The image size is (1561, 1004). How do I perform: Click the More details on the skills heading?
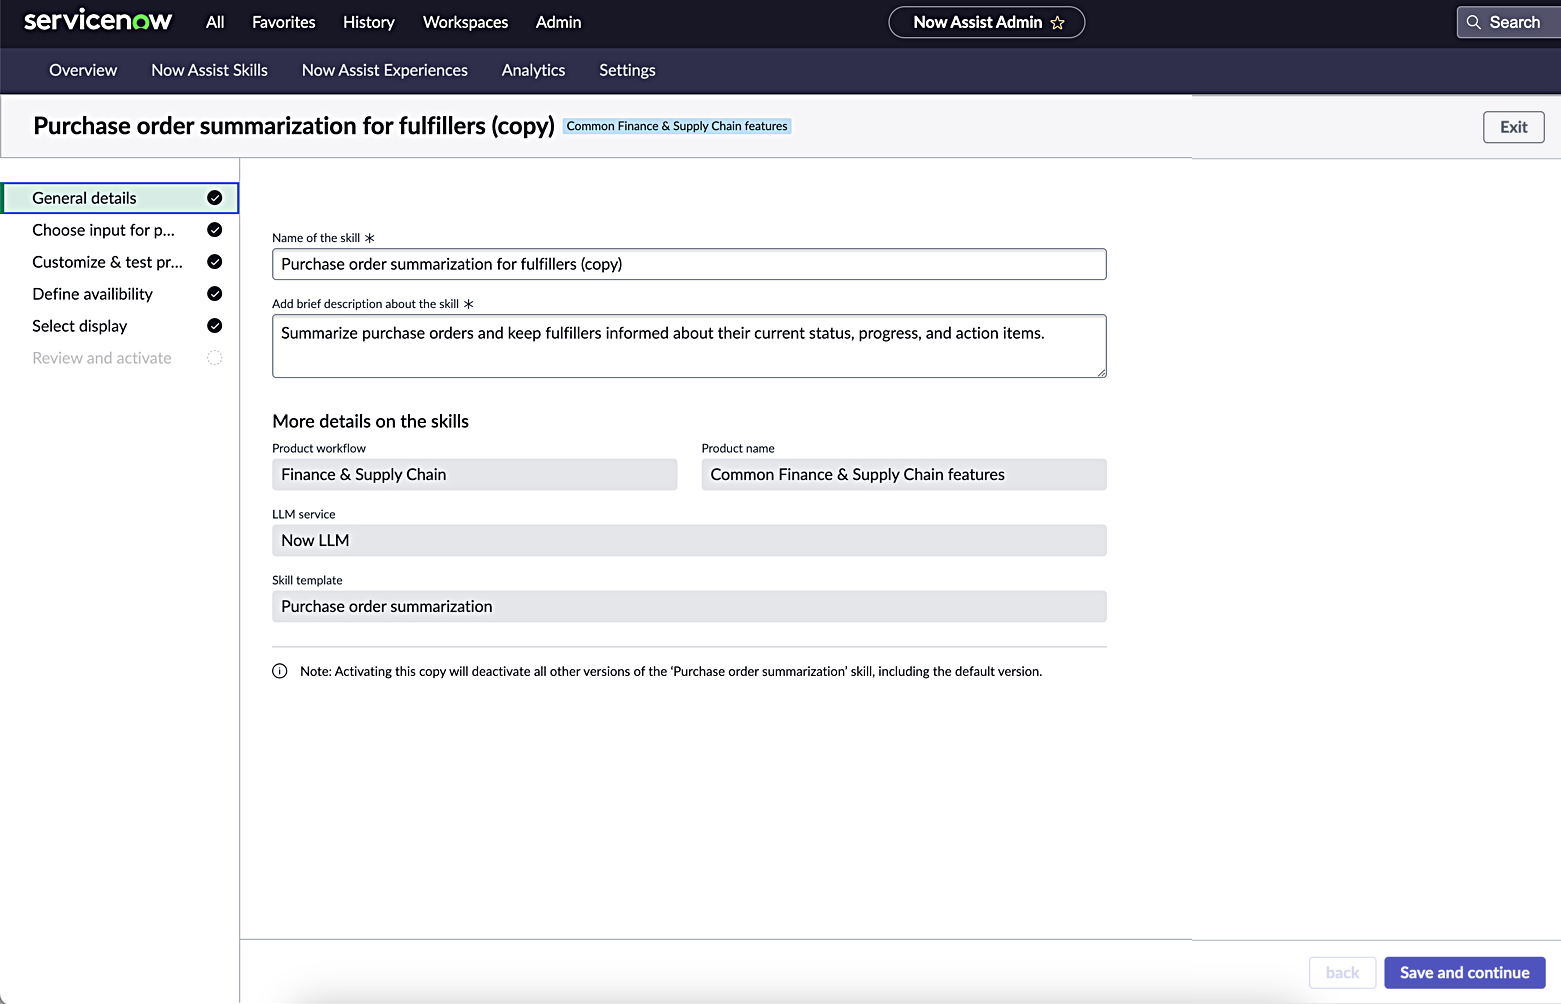pyautogui.click(x=371, y=421)
